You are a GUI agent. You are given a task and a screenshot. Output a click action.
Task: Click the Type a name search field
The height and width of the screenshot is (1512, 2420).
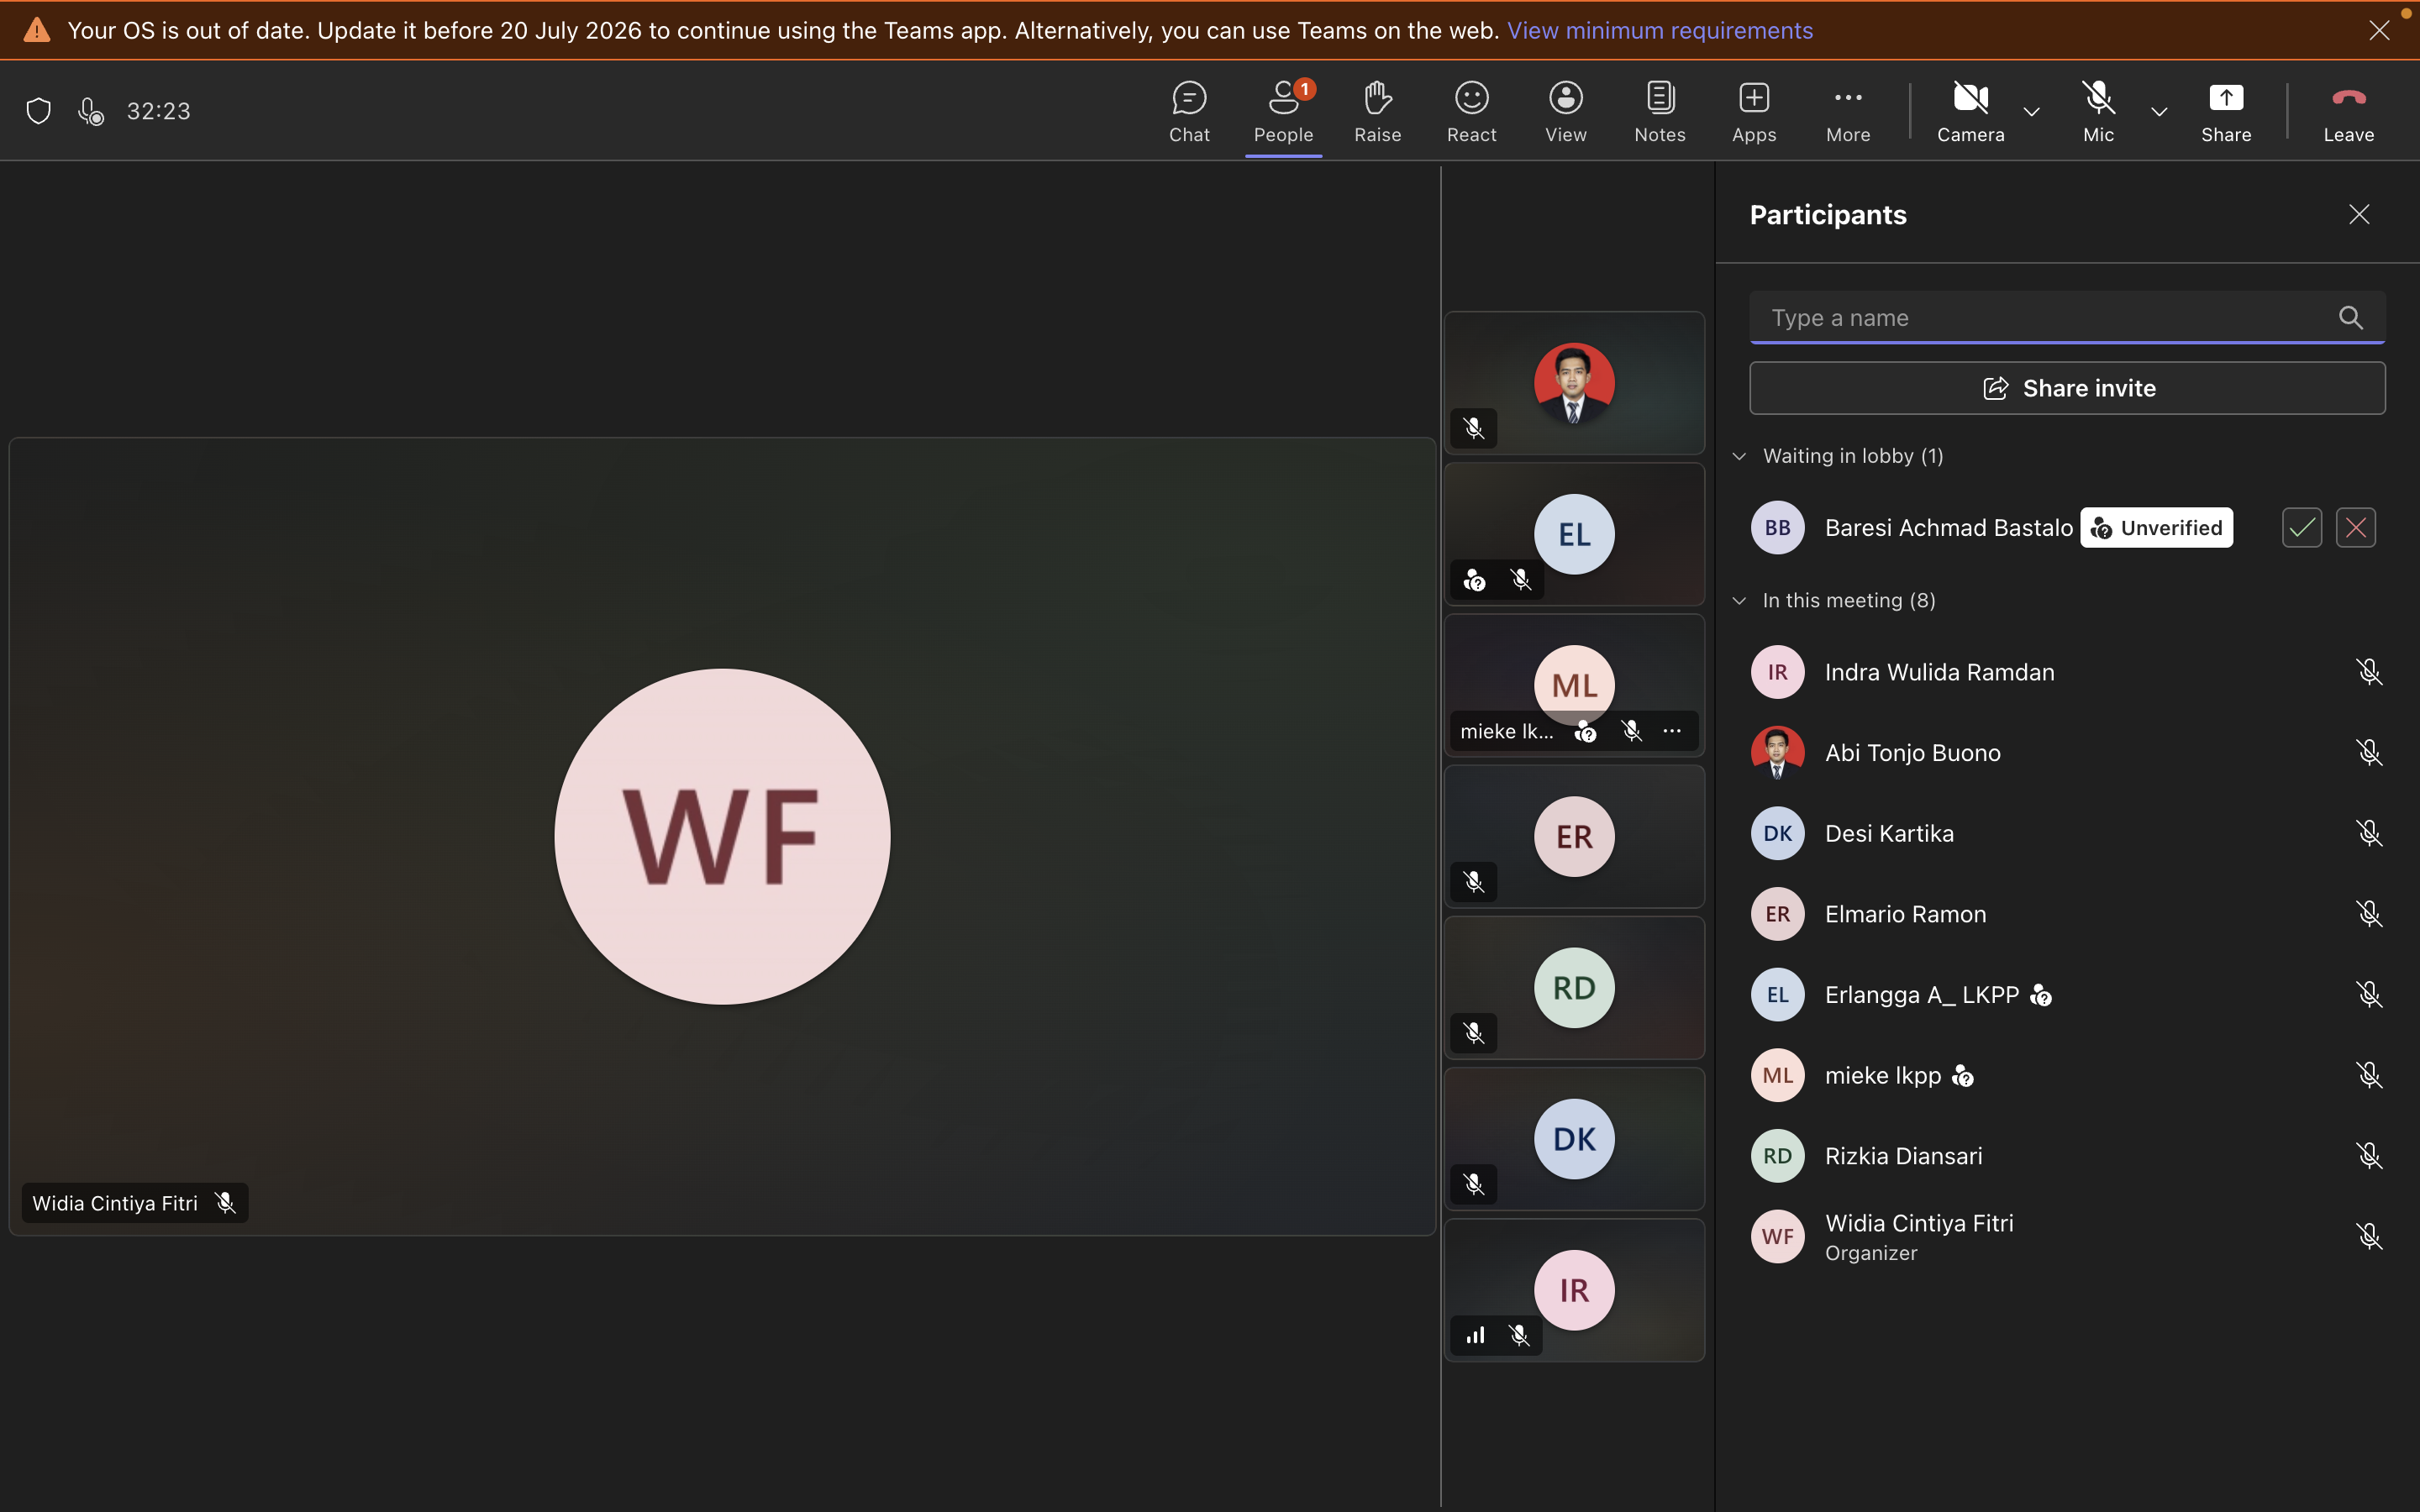pos(2067,317)
